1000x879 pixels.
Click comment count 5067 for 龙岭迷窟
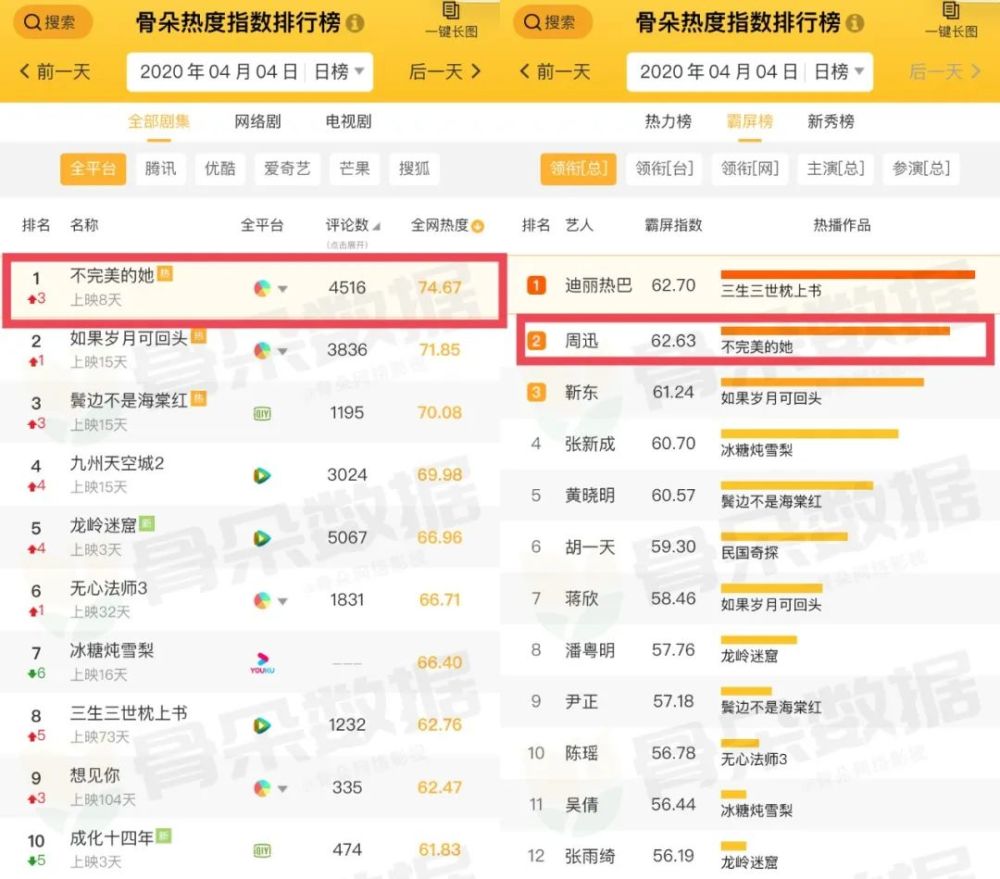pyautogui.click(x=348, y=538)
